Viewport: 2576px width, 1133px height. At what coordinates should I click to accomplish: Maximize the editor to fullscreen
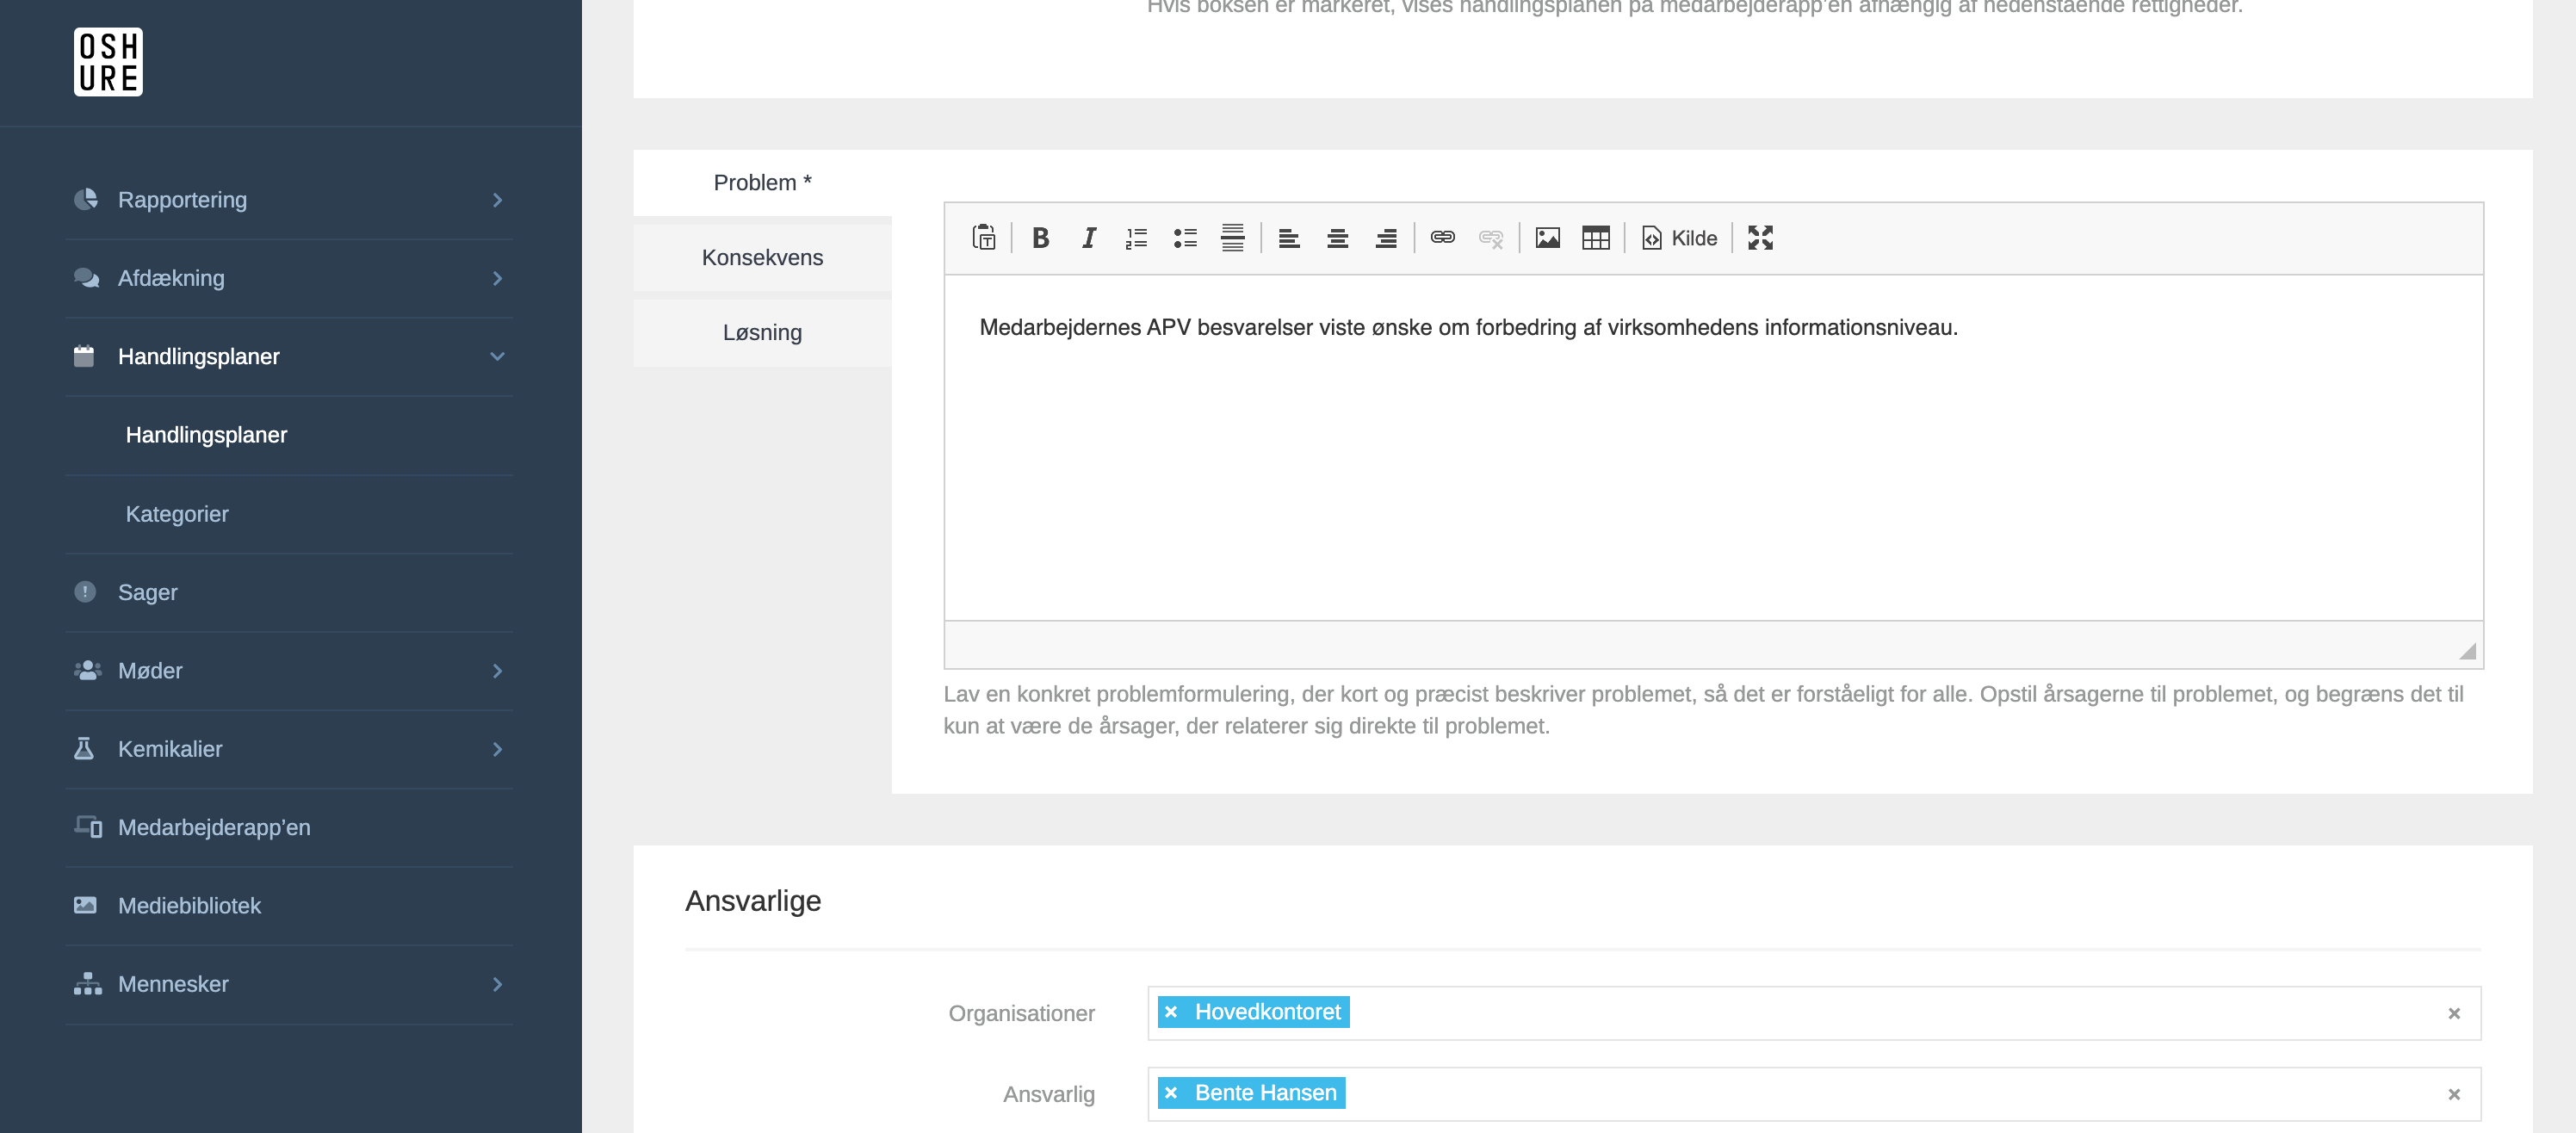tap(1760, 238)
